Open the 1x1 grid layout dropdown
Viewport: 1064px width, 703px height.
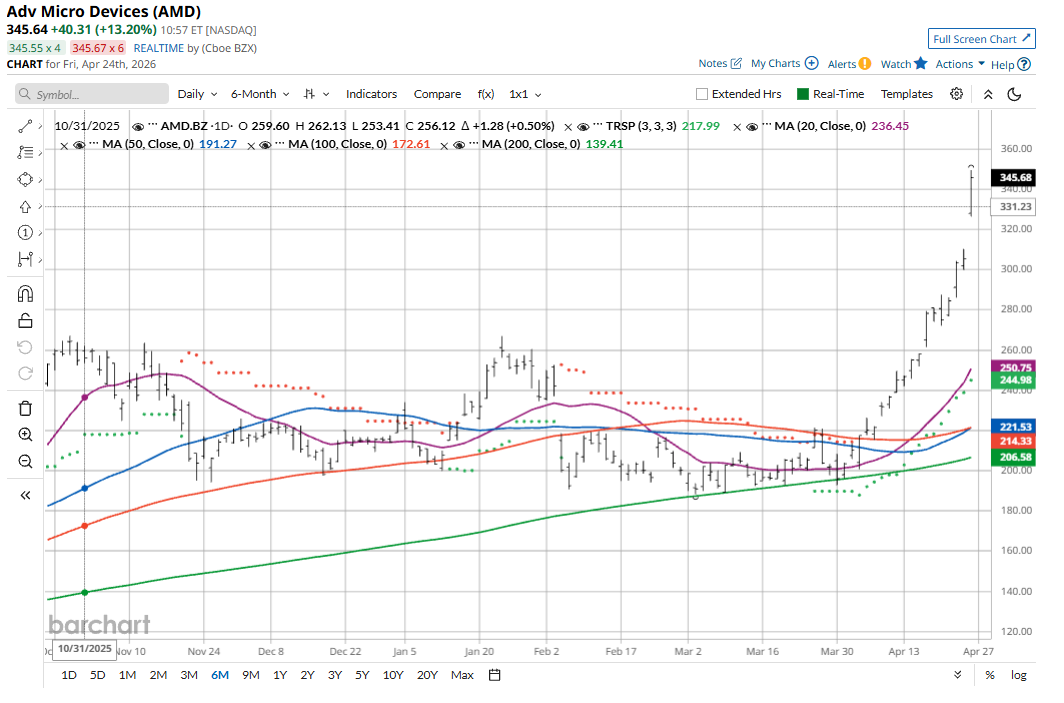point(525,94)
